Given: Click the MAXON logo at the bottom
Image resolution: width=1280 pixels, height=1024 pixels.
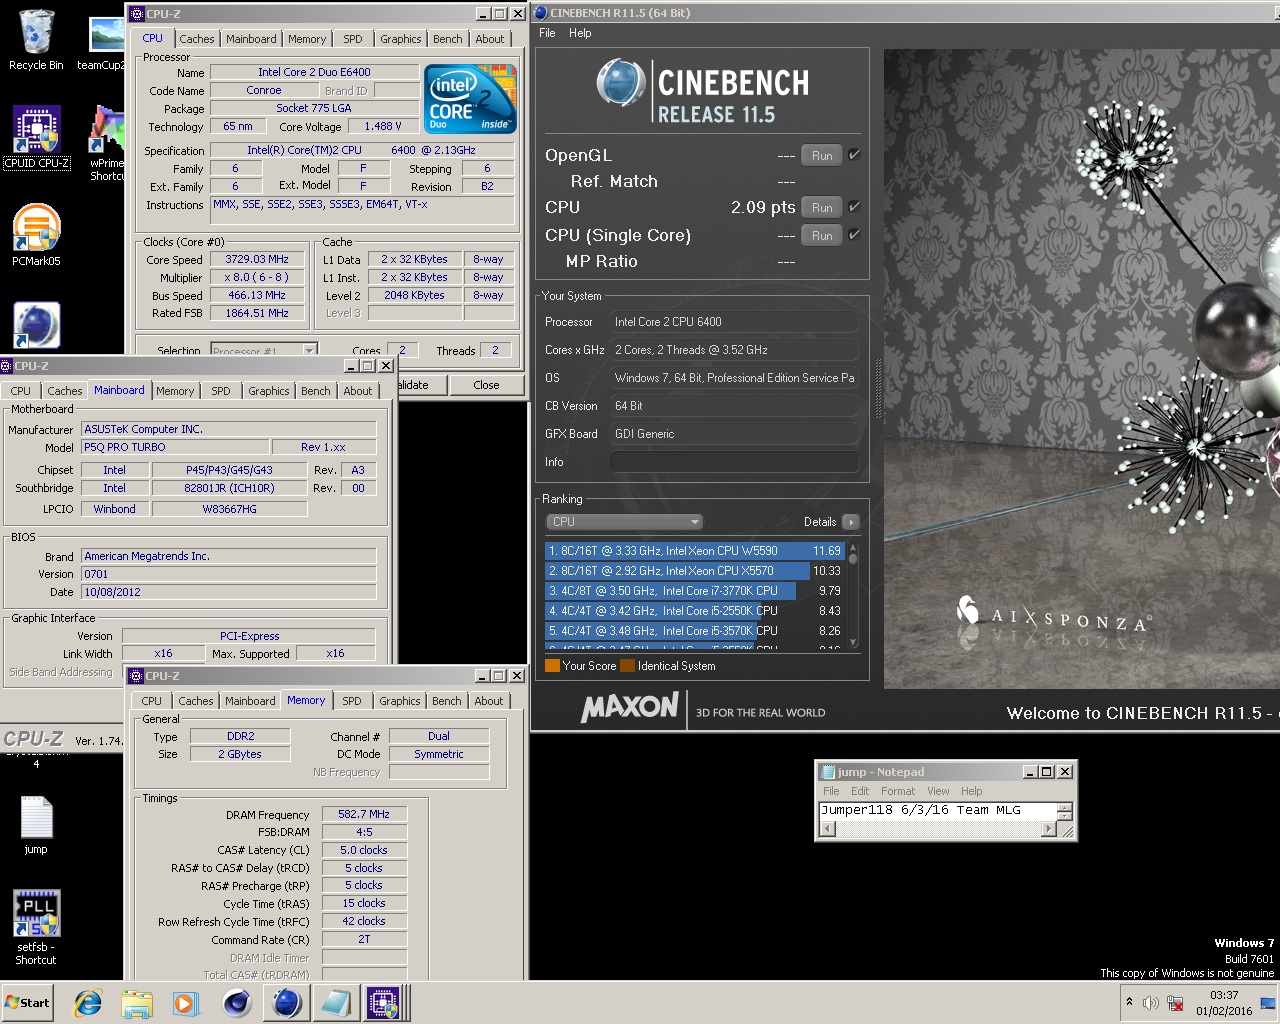Looking at the screenshot, I should [630, 707].
